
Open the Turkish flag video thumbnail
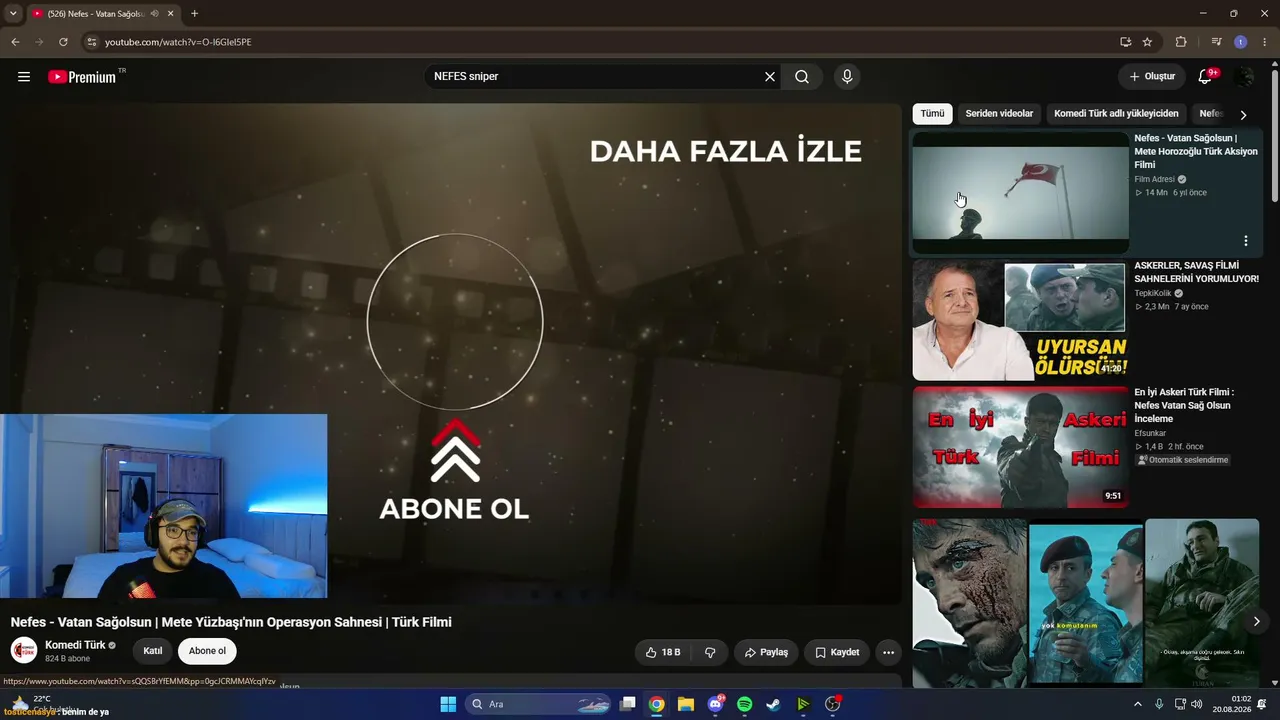coord(1020,193)
